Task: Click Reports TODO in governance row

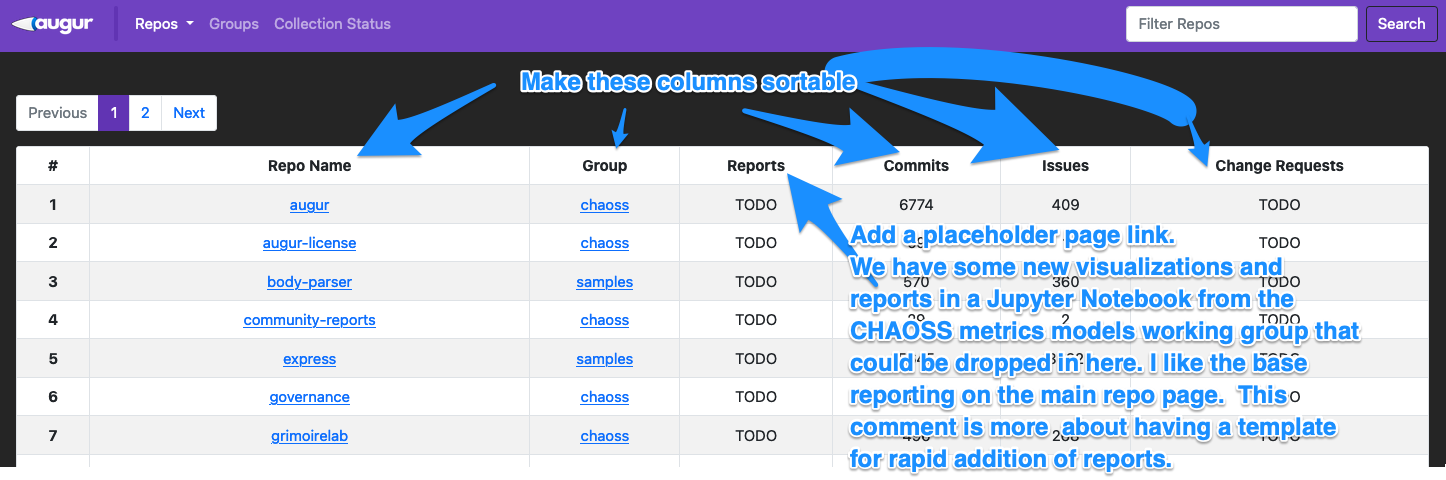Action: click(x=756, y=397)
